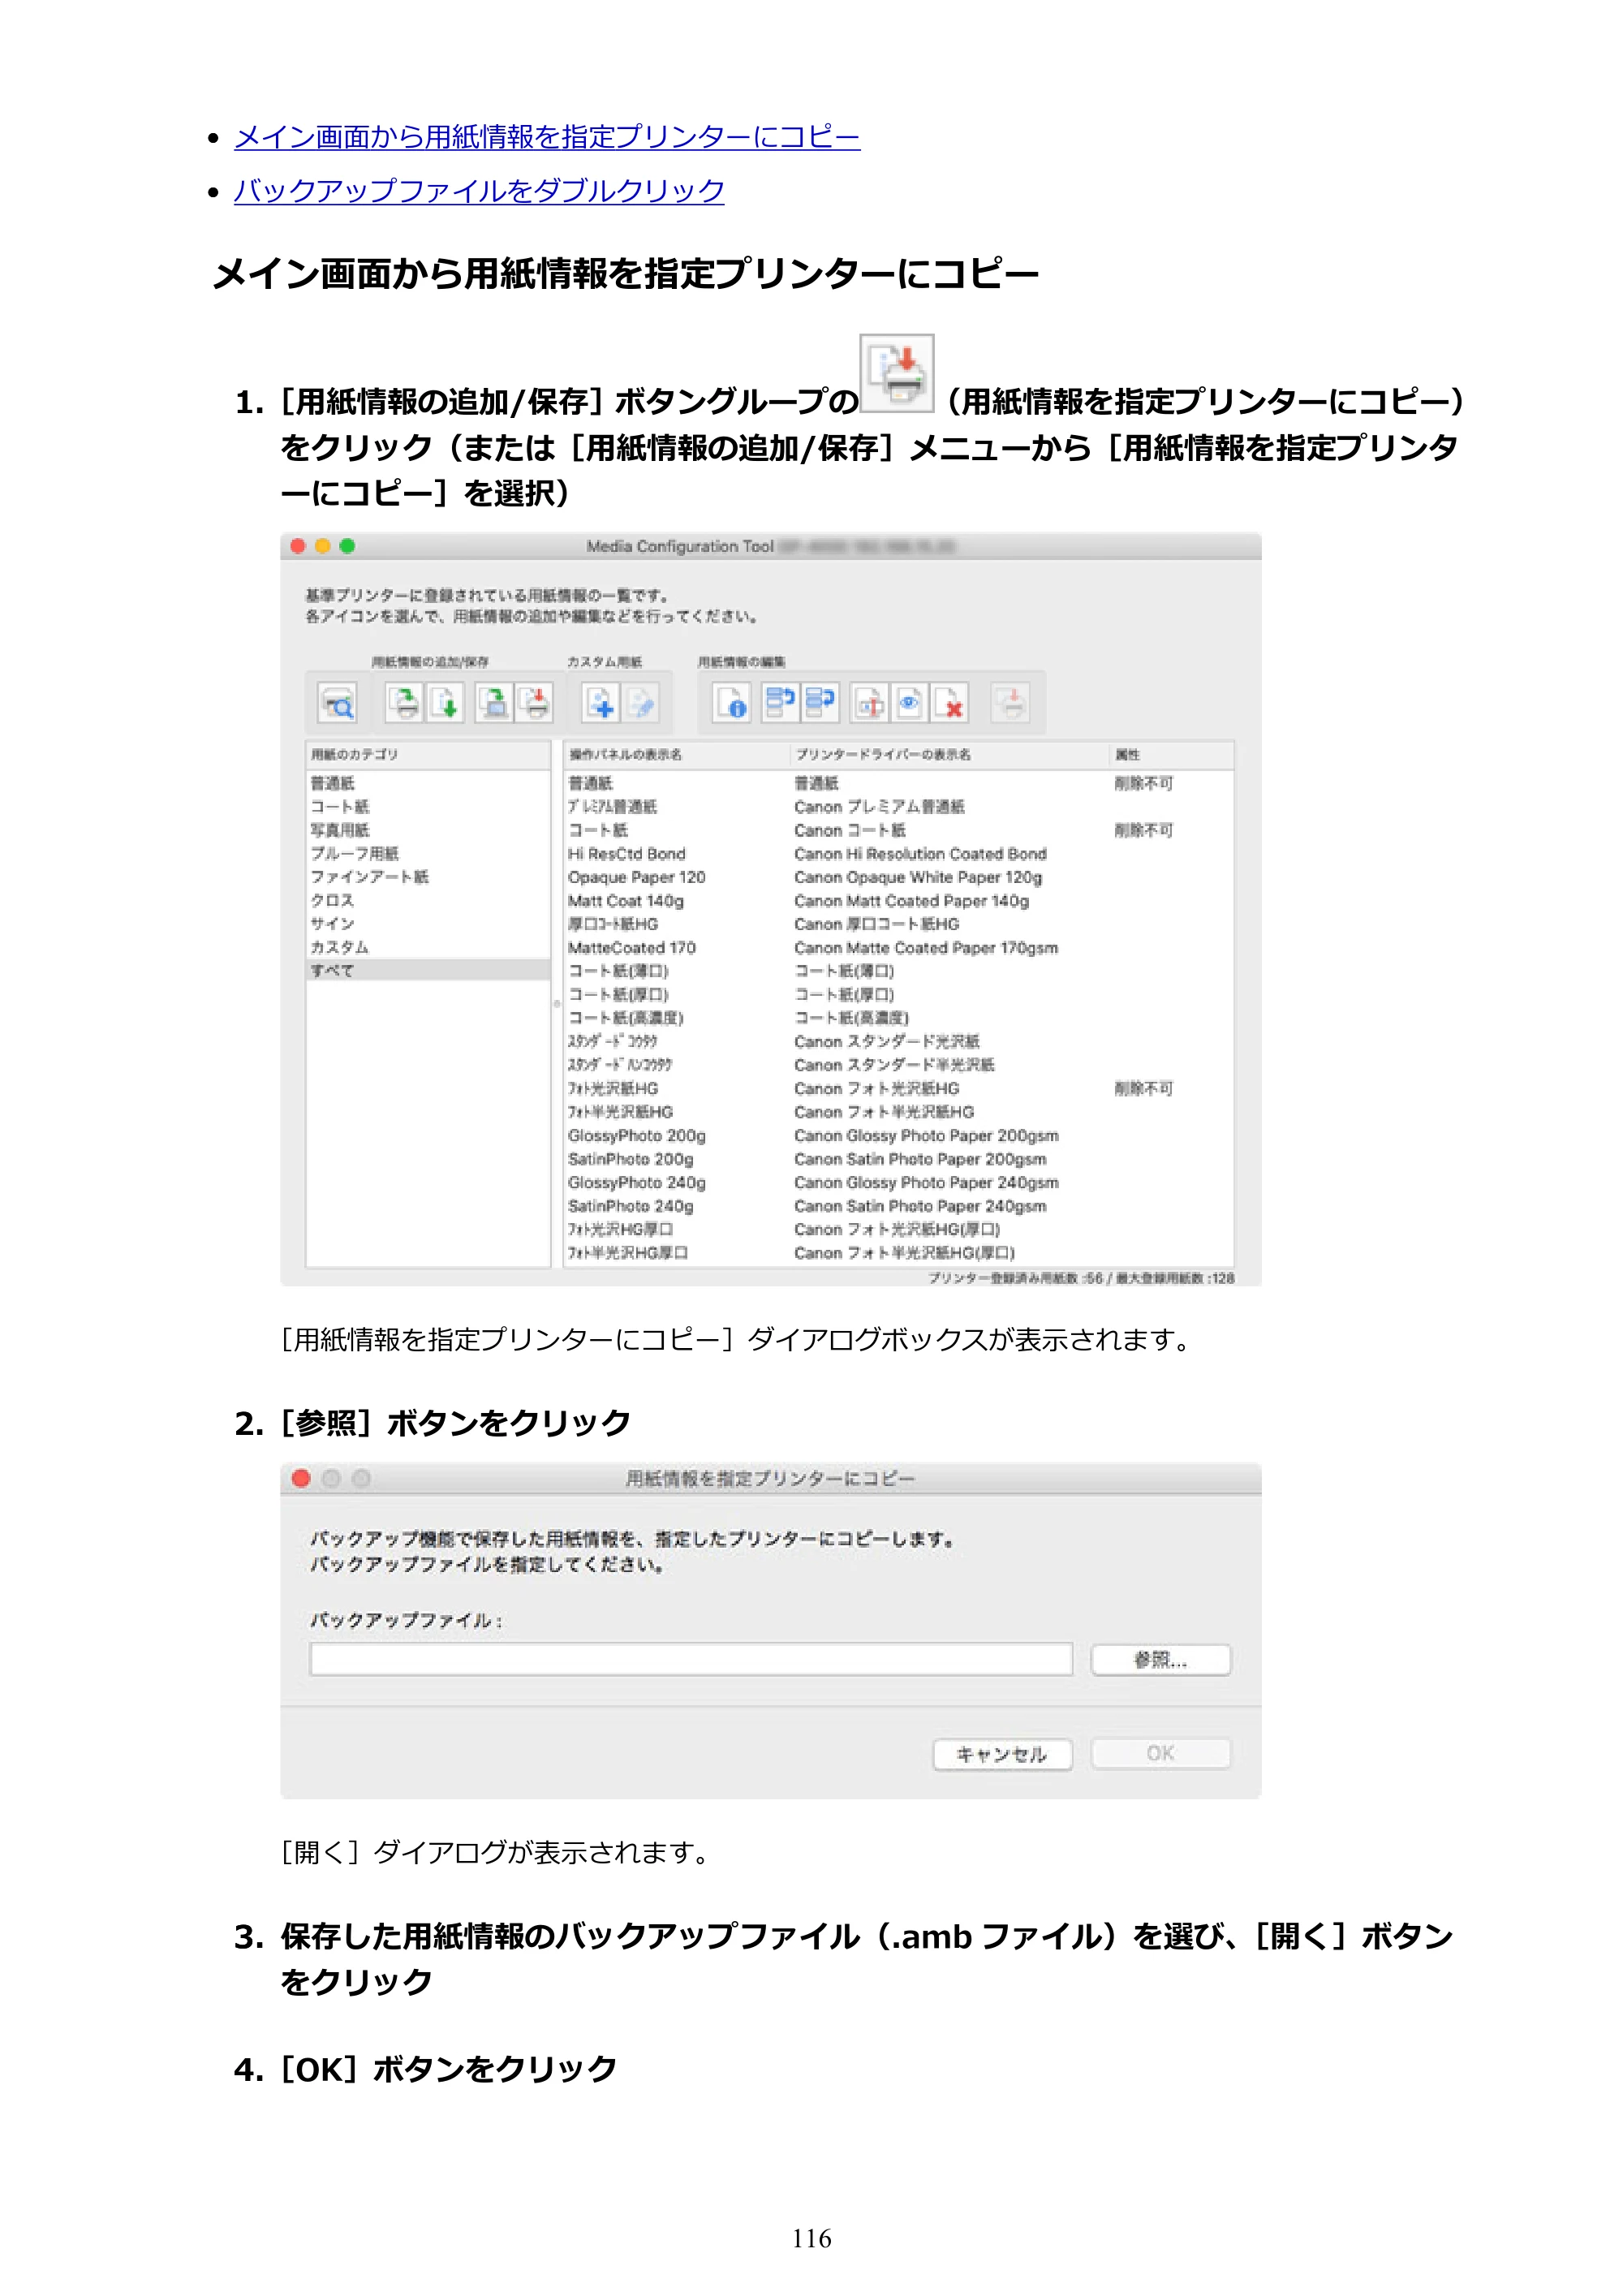Click the registered paper count status text
Viewport: 1623px width, 2296px height.
(x=1081, y=1278)
